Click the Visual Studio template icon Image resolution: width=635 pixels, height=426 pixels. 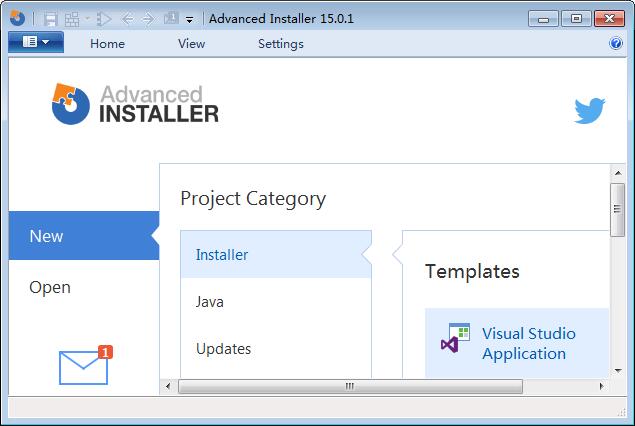[455, 338]
